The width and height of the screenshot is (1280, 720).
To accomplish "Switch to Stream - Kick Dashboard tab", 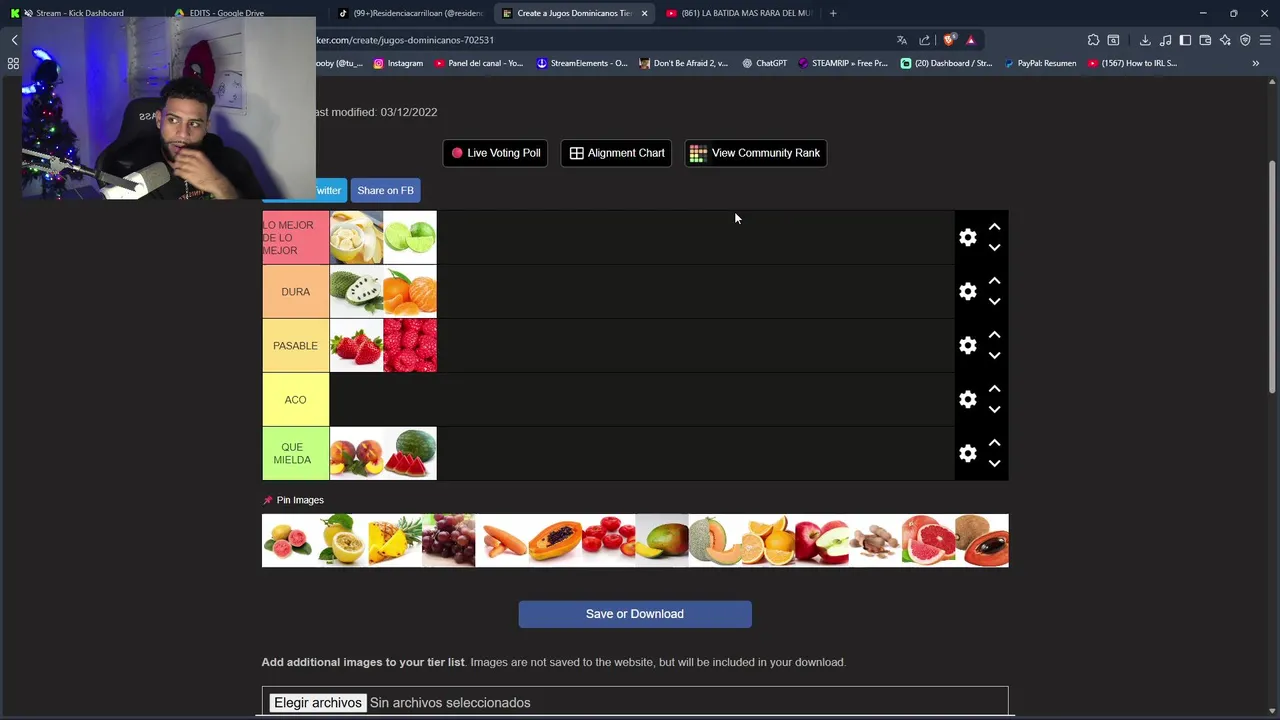I will pyautogui.click(x=80, y=13).
